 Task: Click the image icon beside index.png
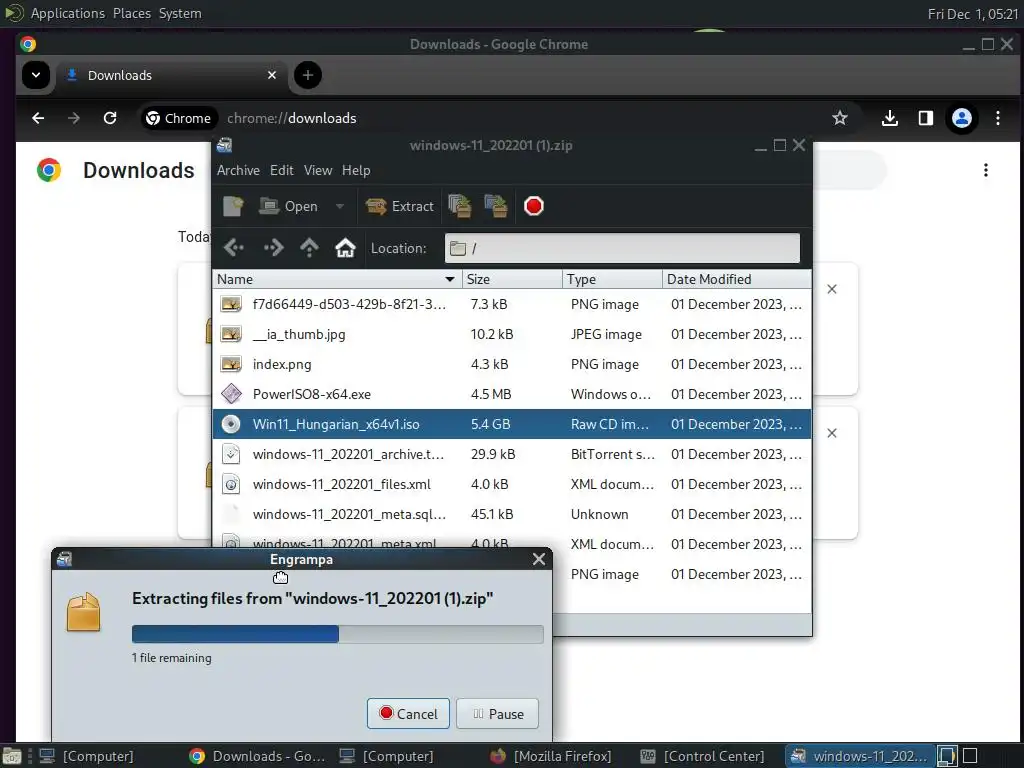[231, 364]
